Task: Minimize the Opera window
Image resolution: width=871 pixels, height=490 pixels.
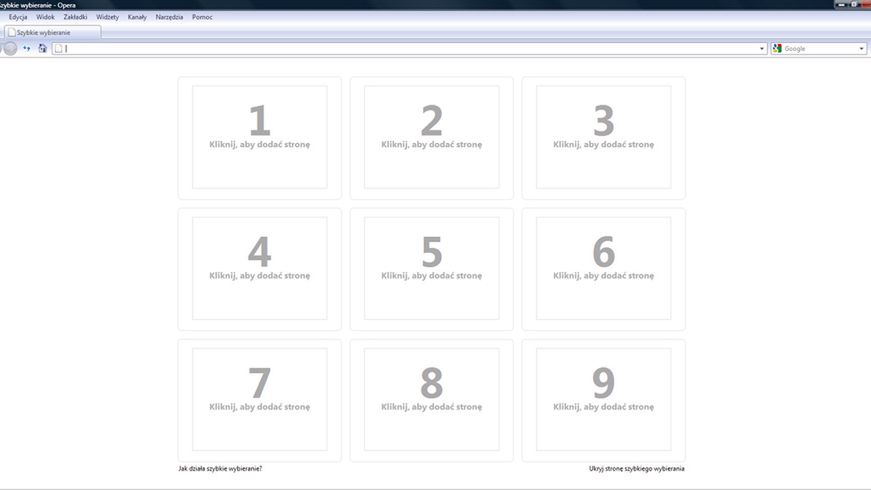Action: 841,4
